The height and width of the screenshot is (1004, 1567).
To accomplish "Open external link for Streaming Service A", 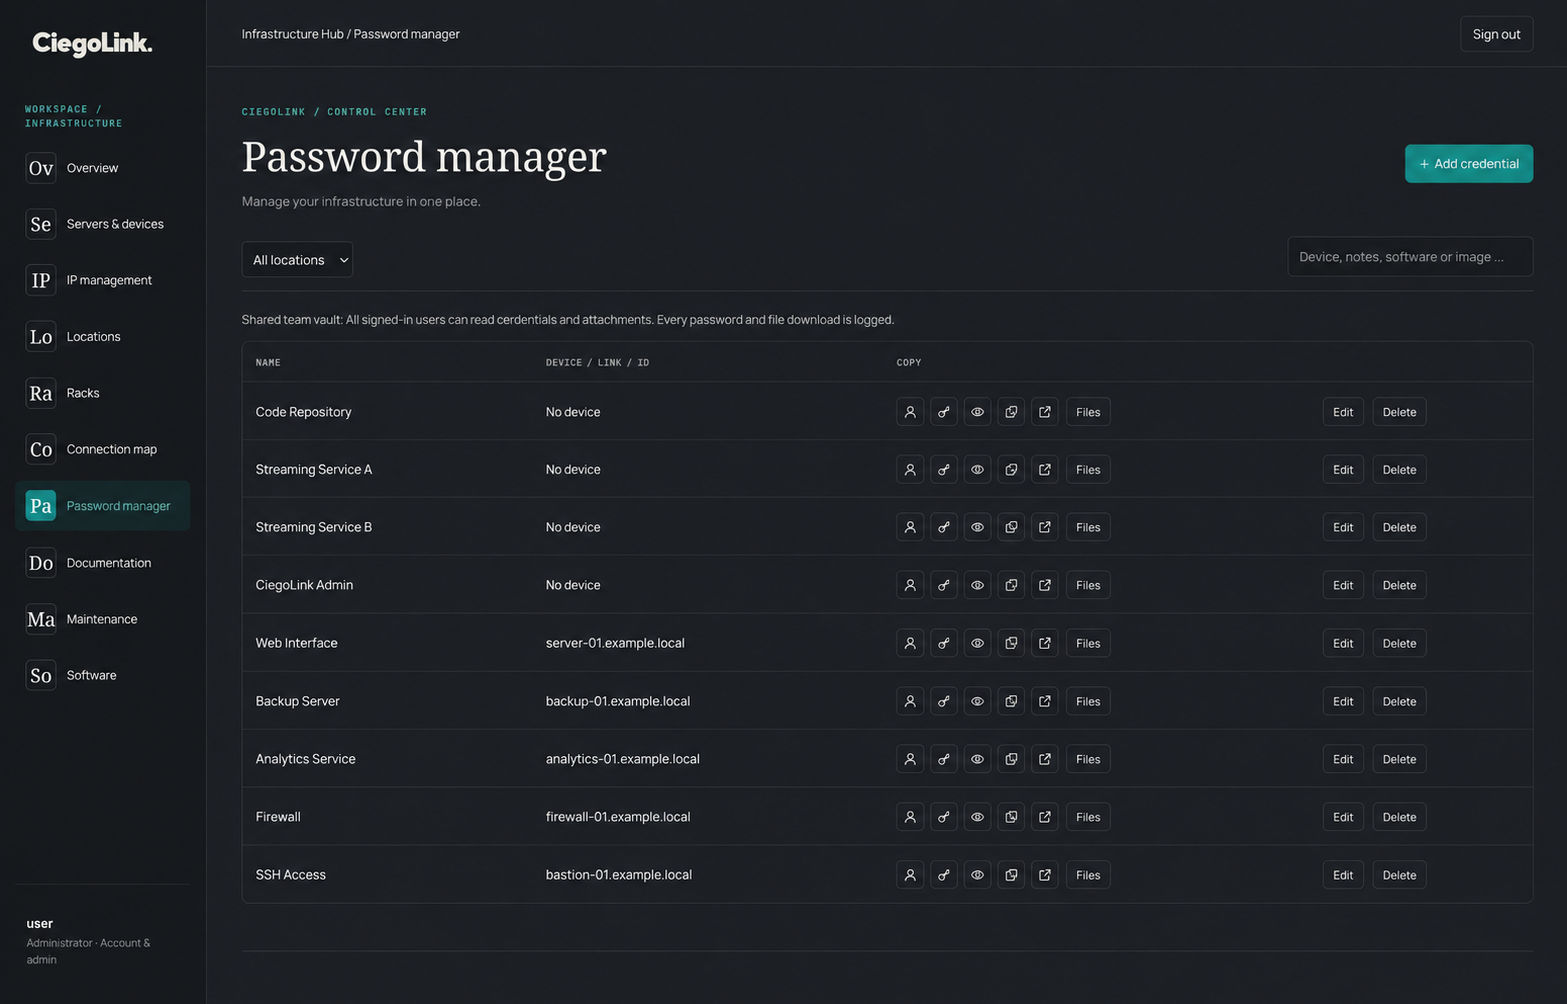I will coord(1045,470).
